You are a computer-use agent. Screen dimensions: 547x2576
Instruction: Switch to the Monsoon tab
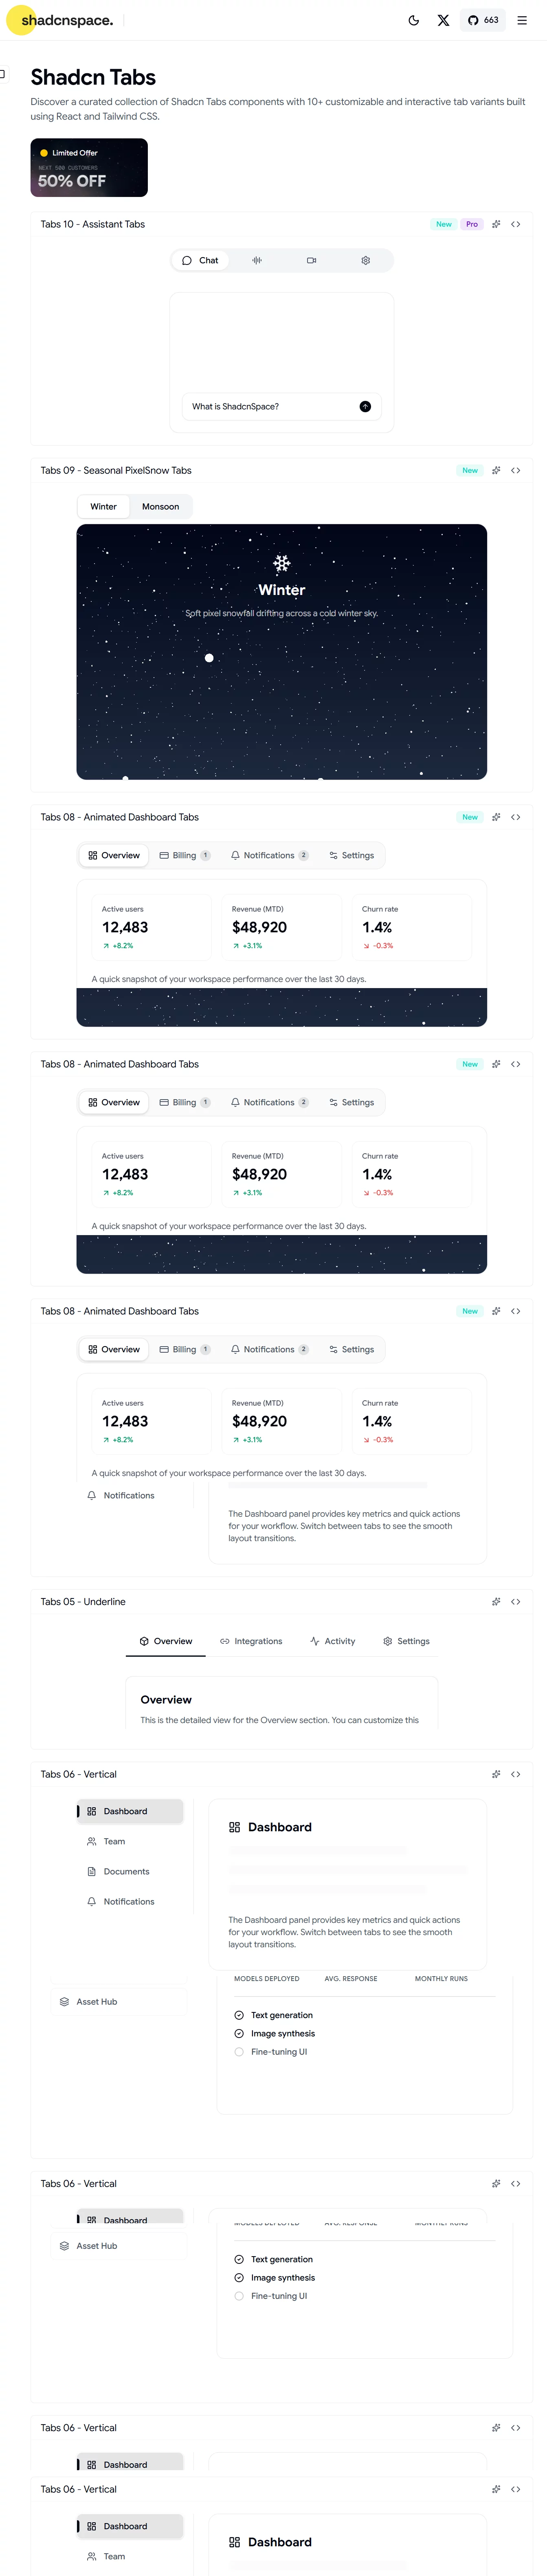click(161, 506)
